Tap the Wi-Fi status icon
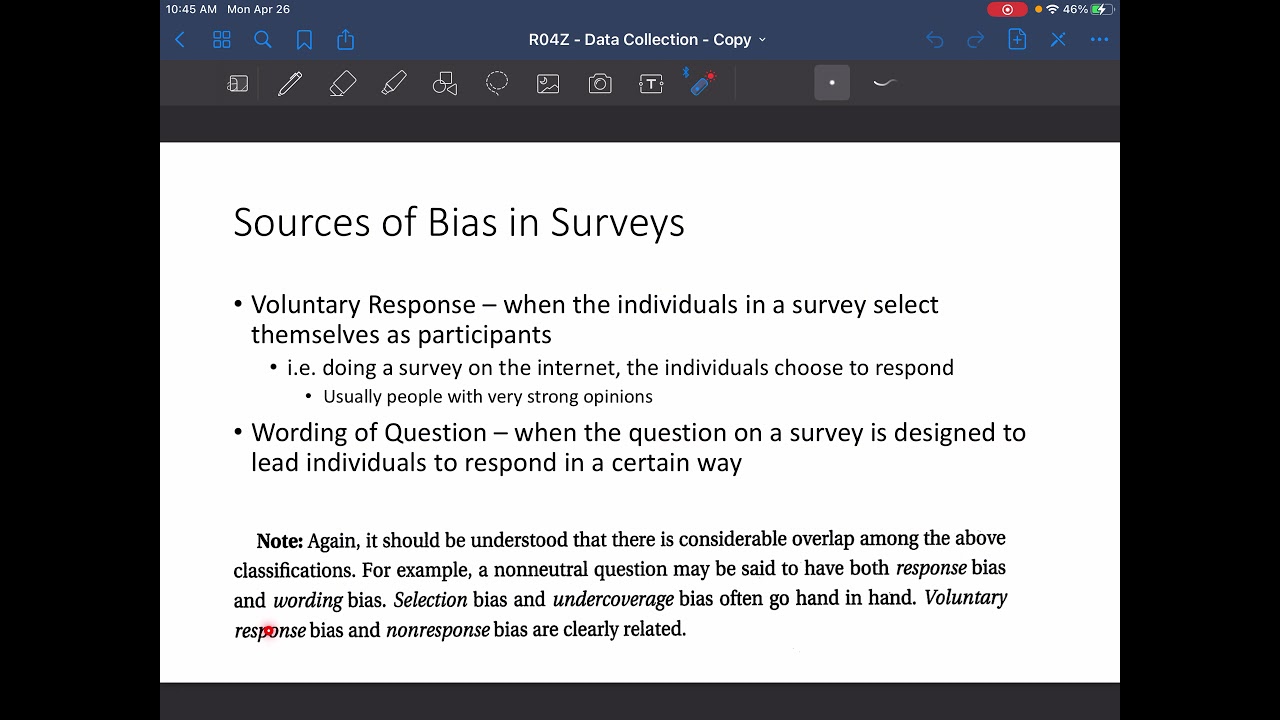The height and width of the screenshot is (720, 1280). point(1052,9)
